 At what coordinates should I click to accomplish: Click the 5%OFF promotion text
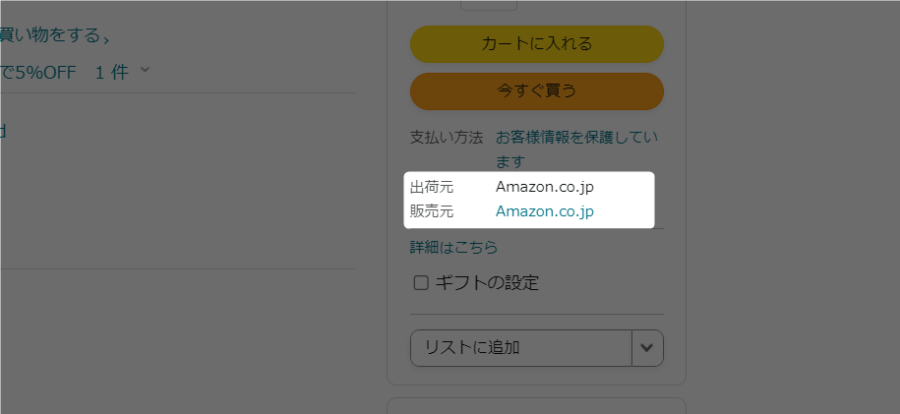tap(40, 72)
